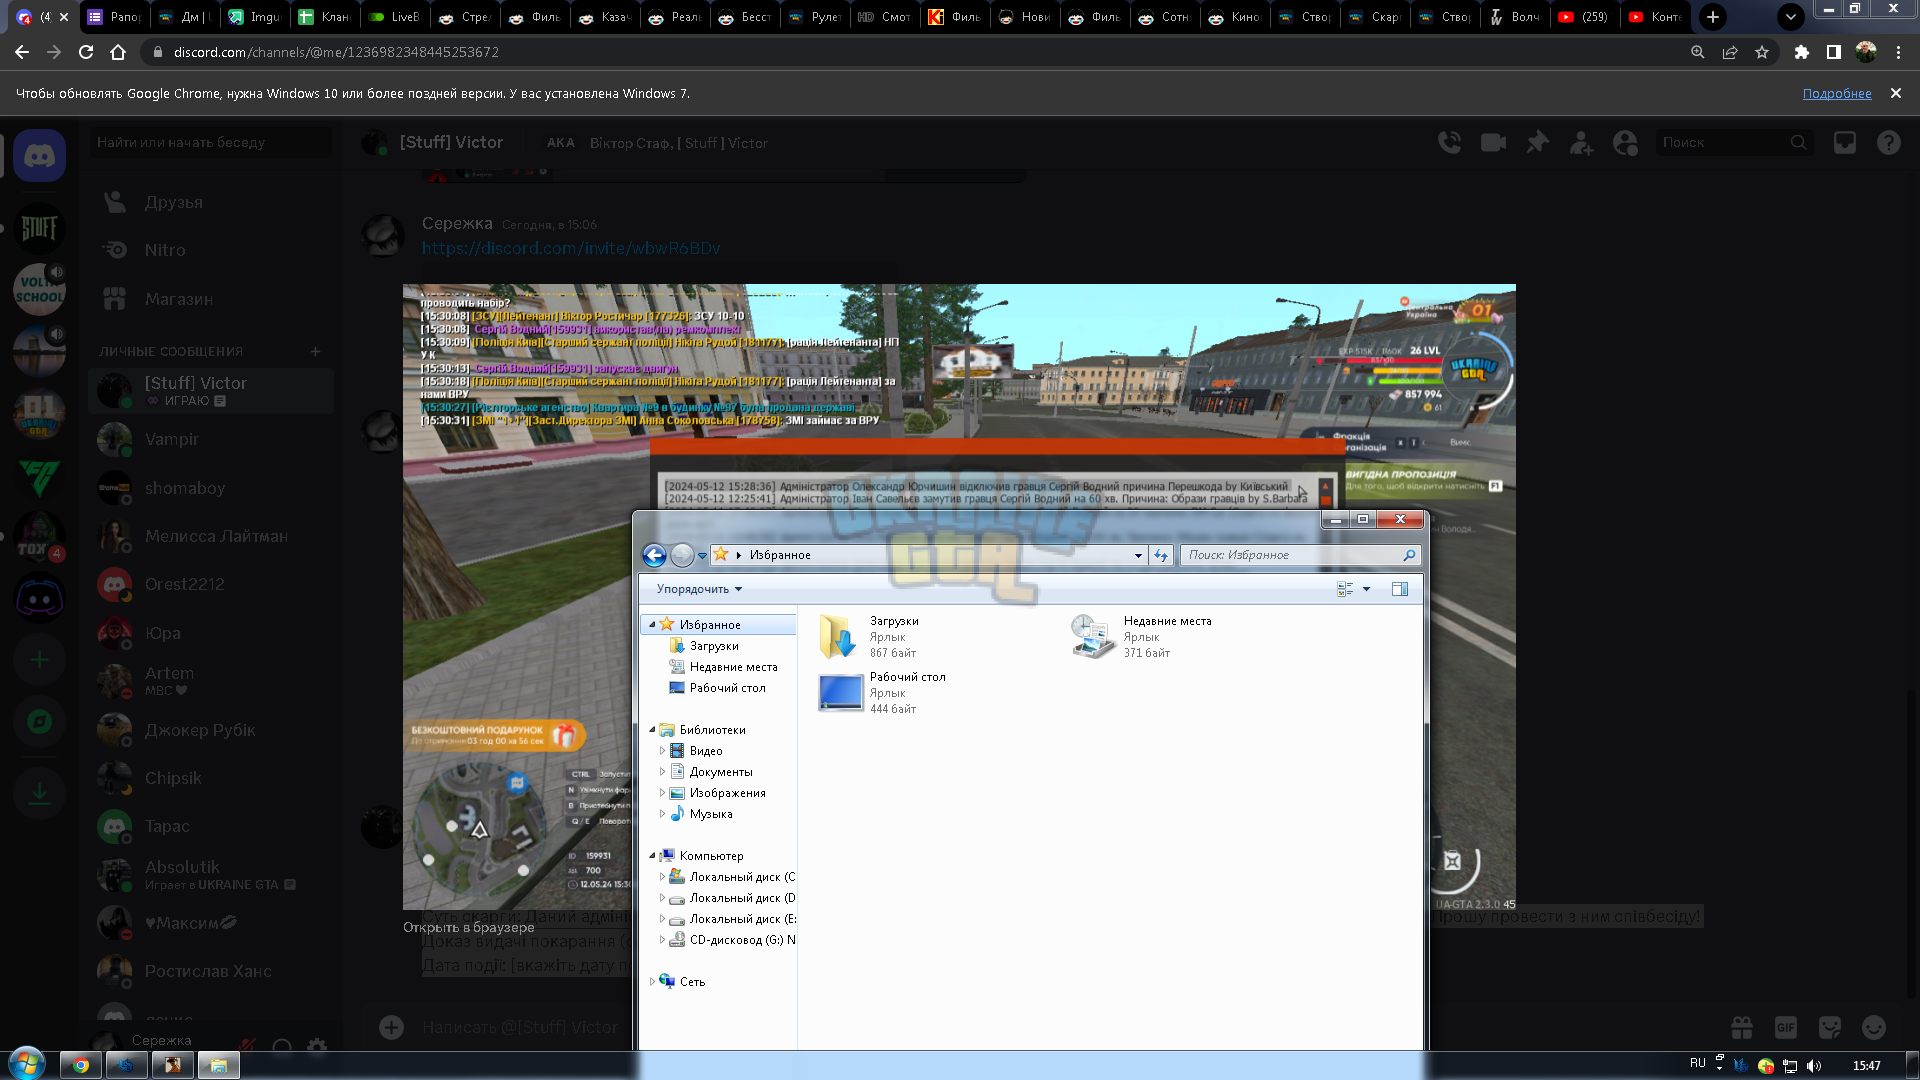Click Explorer's forward navigation arrow
The width and height of the screenshot is (1920, 1080).
682,555
